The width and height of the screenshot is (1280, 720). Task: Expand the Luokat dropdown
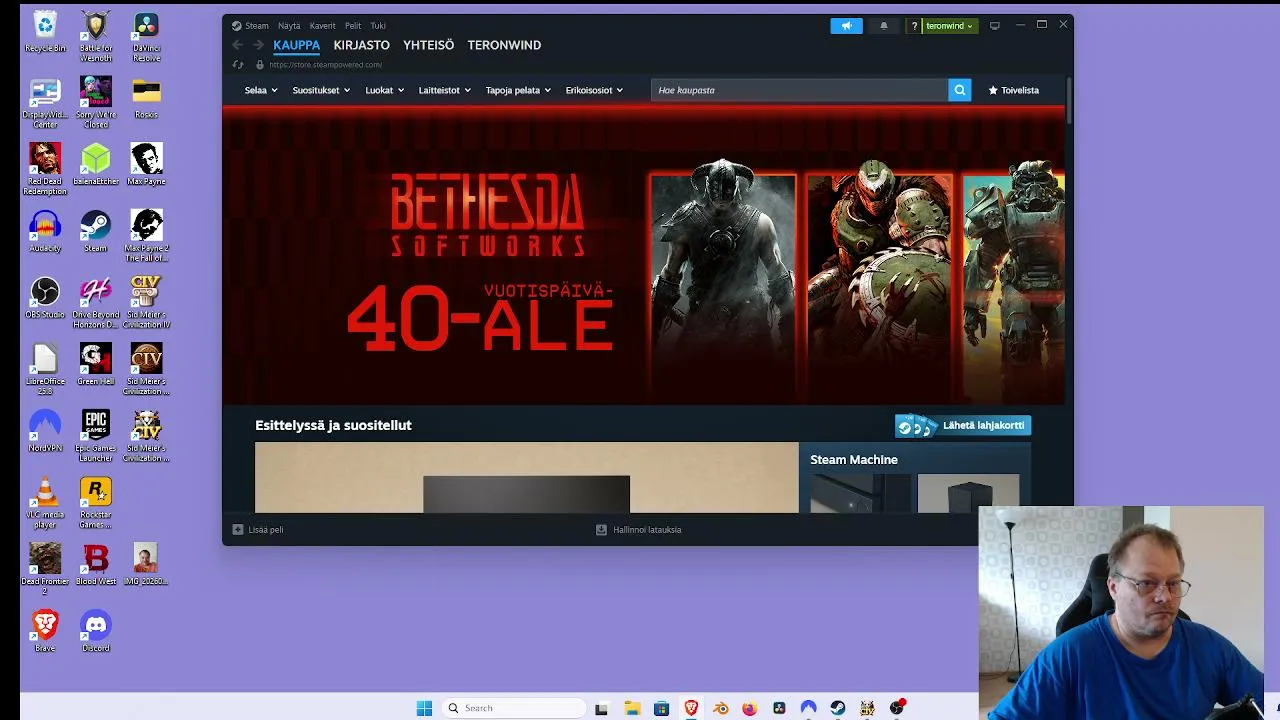tap(385, 90)
